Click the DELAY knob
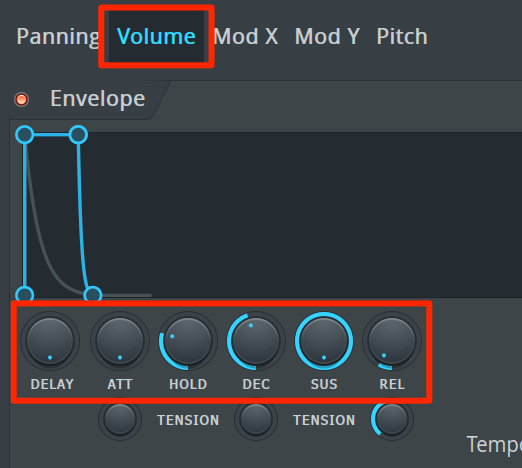Viewport: 522px width, 468px height. click(50, 341)
